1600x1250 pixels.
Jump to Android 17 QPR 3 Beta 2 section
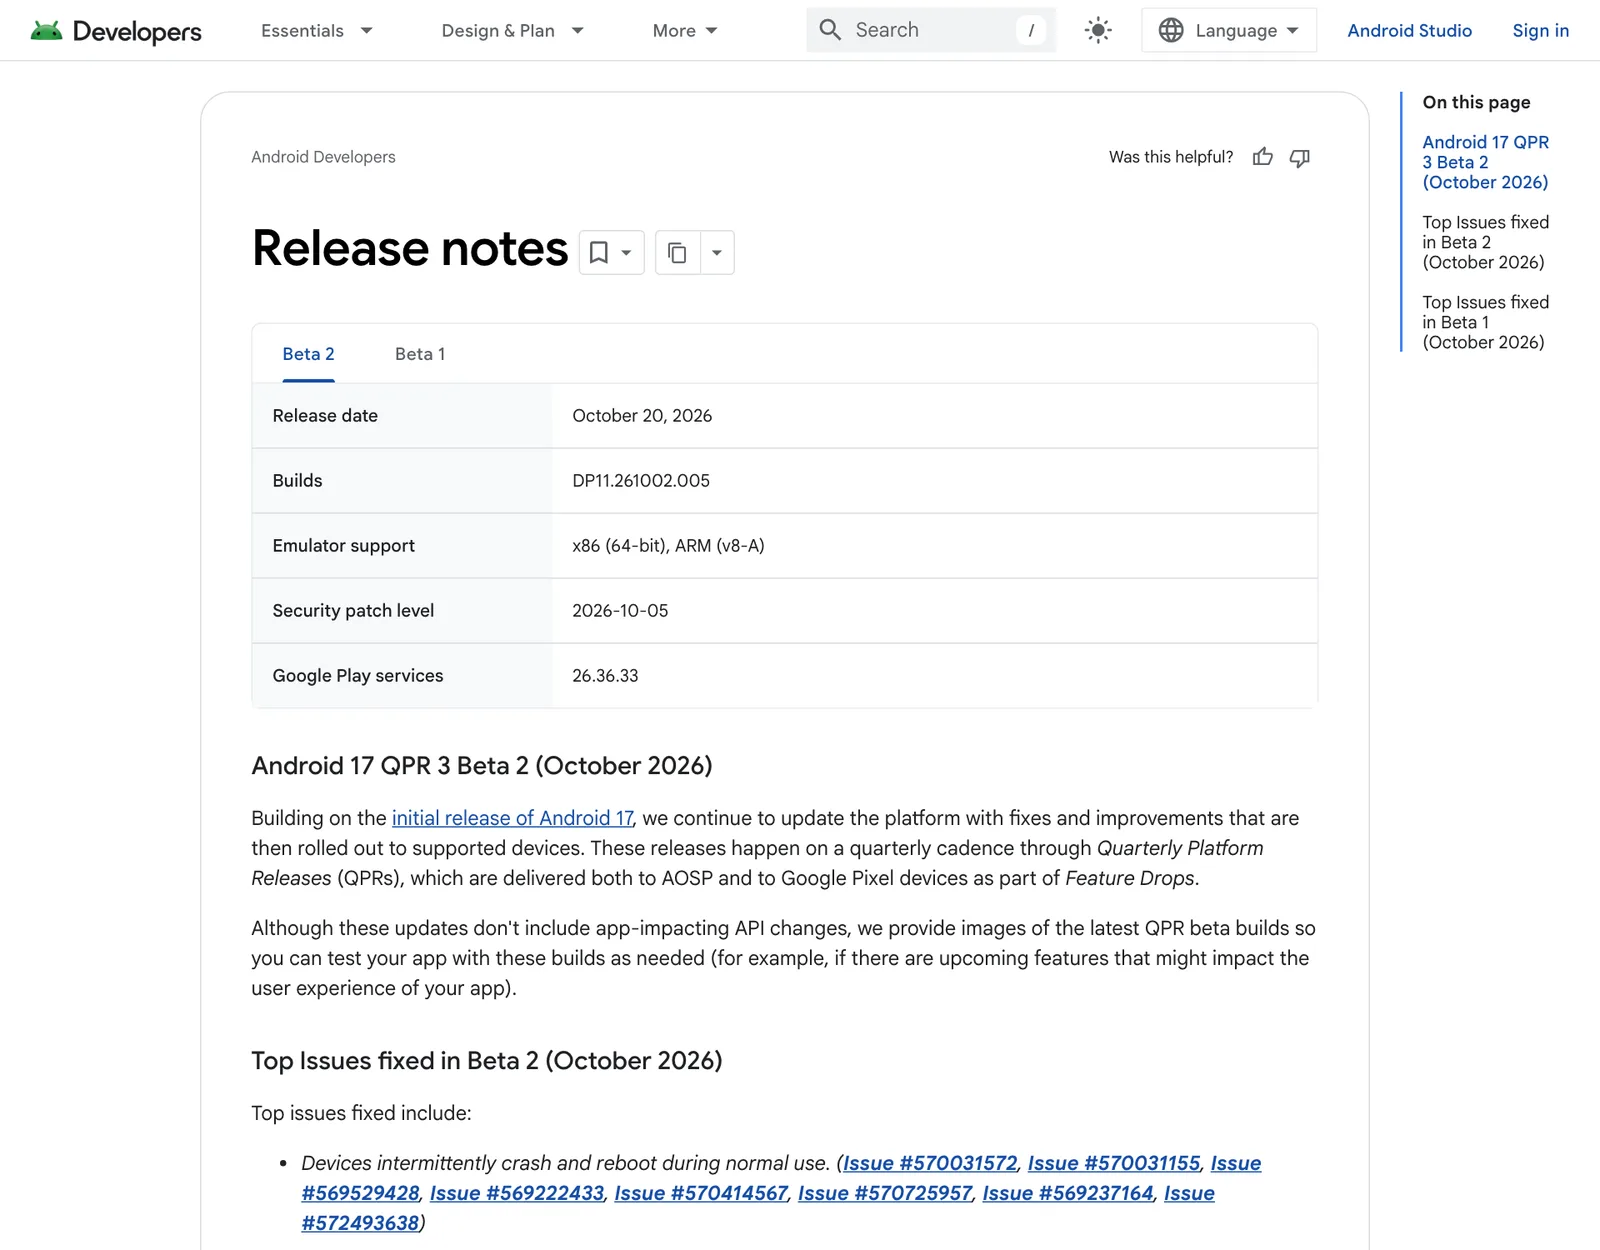pyautogui.click(x=1486, y=162)
